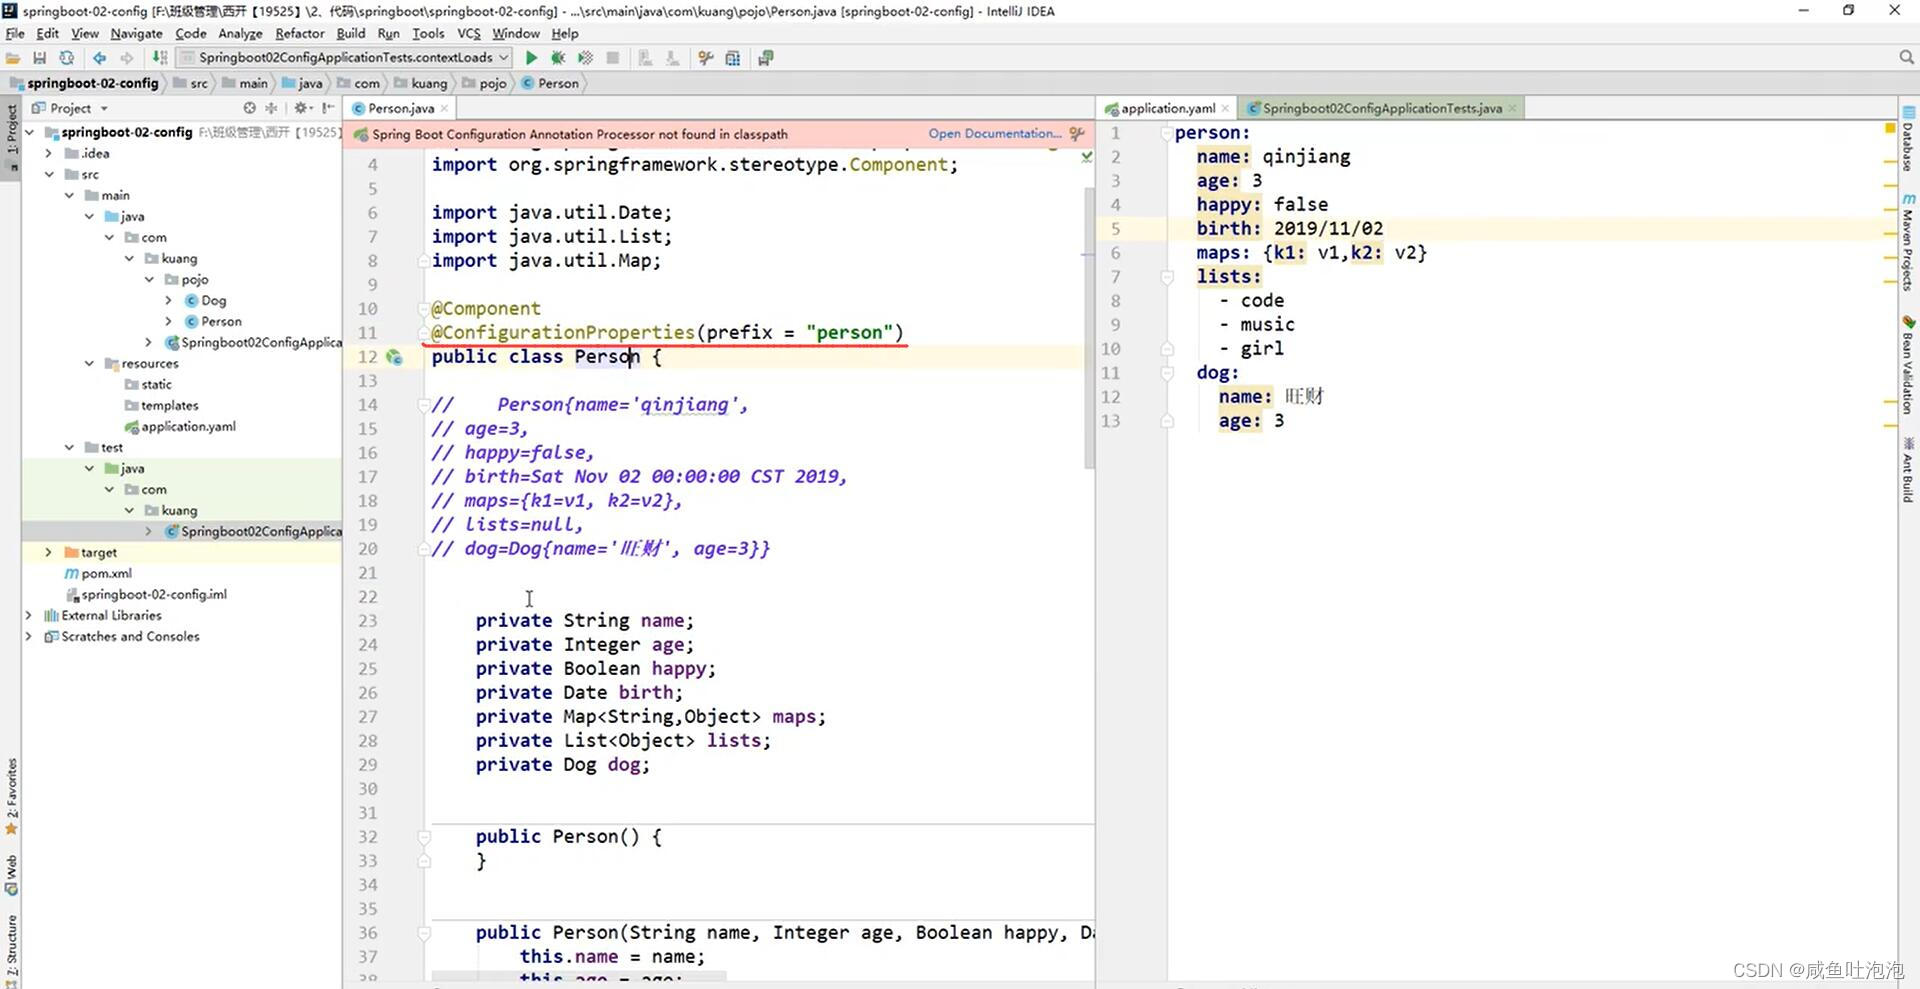Run with Coverage icon in toolbar
Screen dimensions: 1920x989
pyautogui.click(x=585, y=58)
